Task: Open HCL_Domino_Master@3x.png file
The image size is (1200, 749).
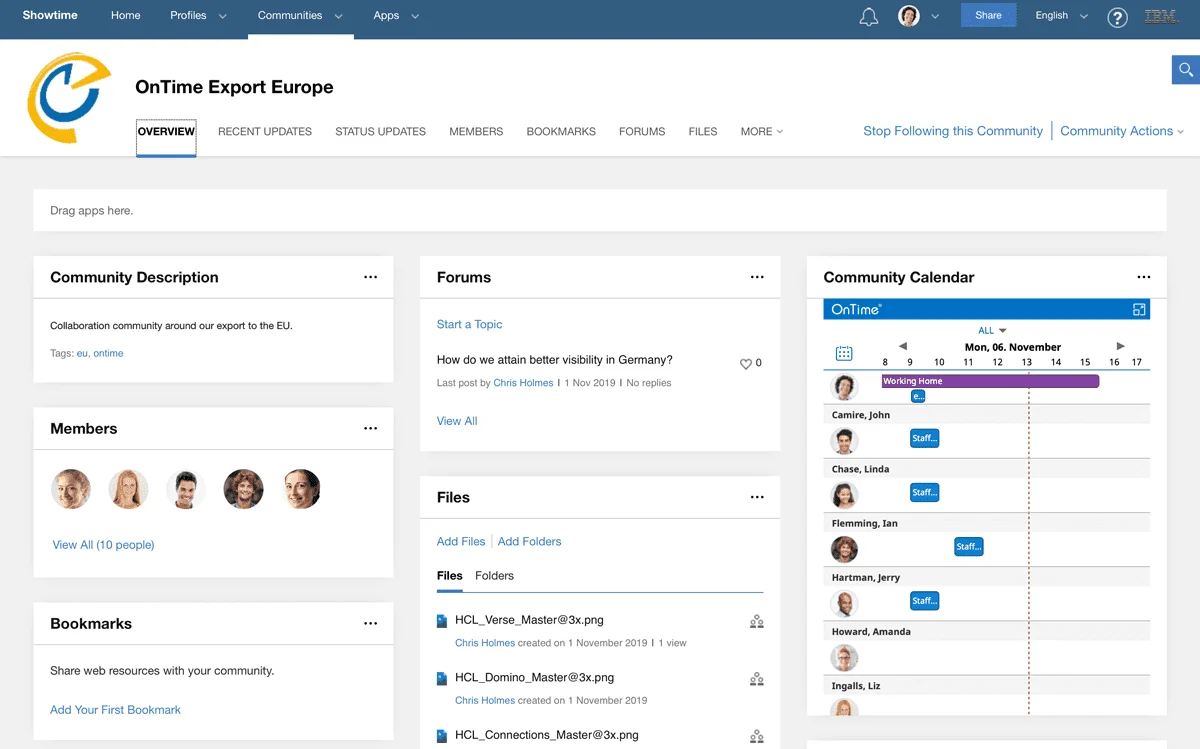Action: click(x=534, y=678)
